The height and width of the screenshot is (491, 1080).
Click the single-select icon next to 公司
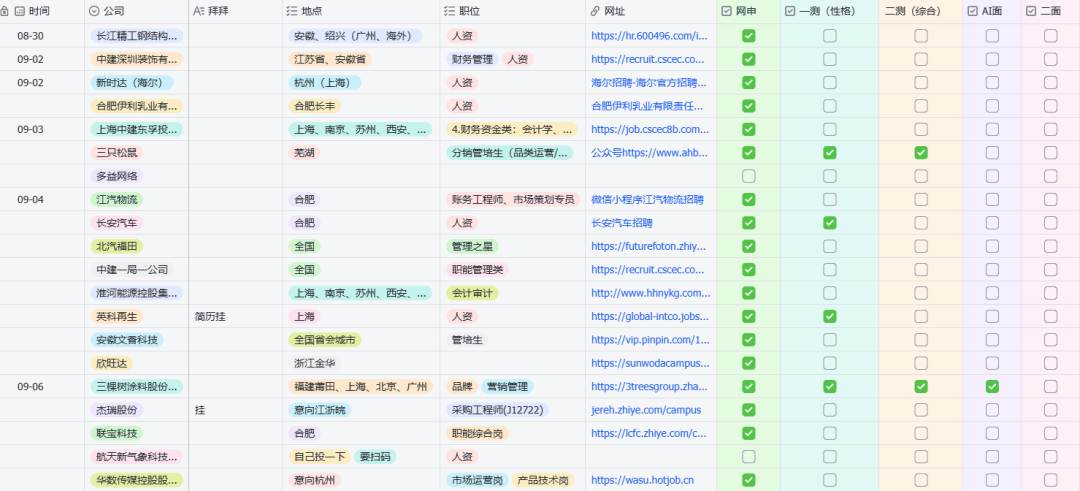[94, 12]
